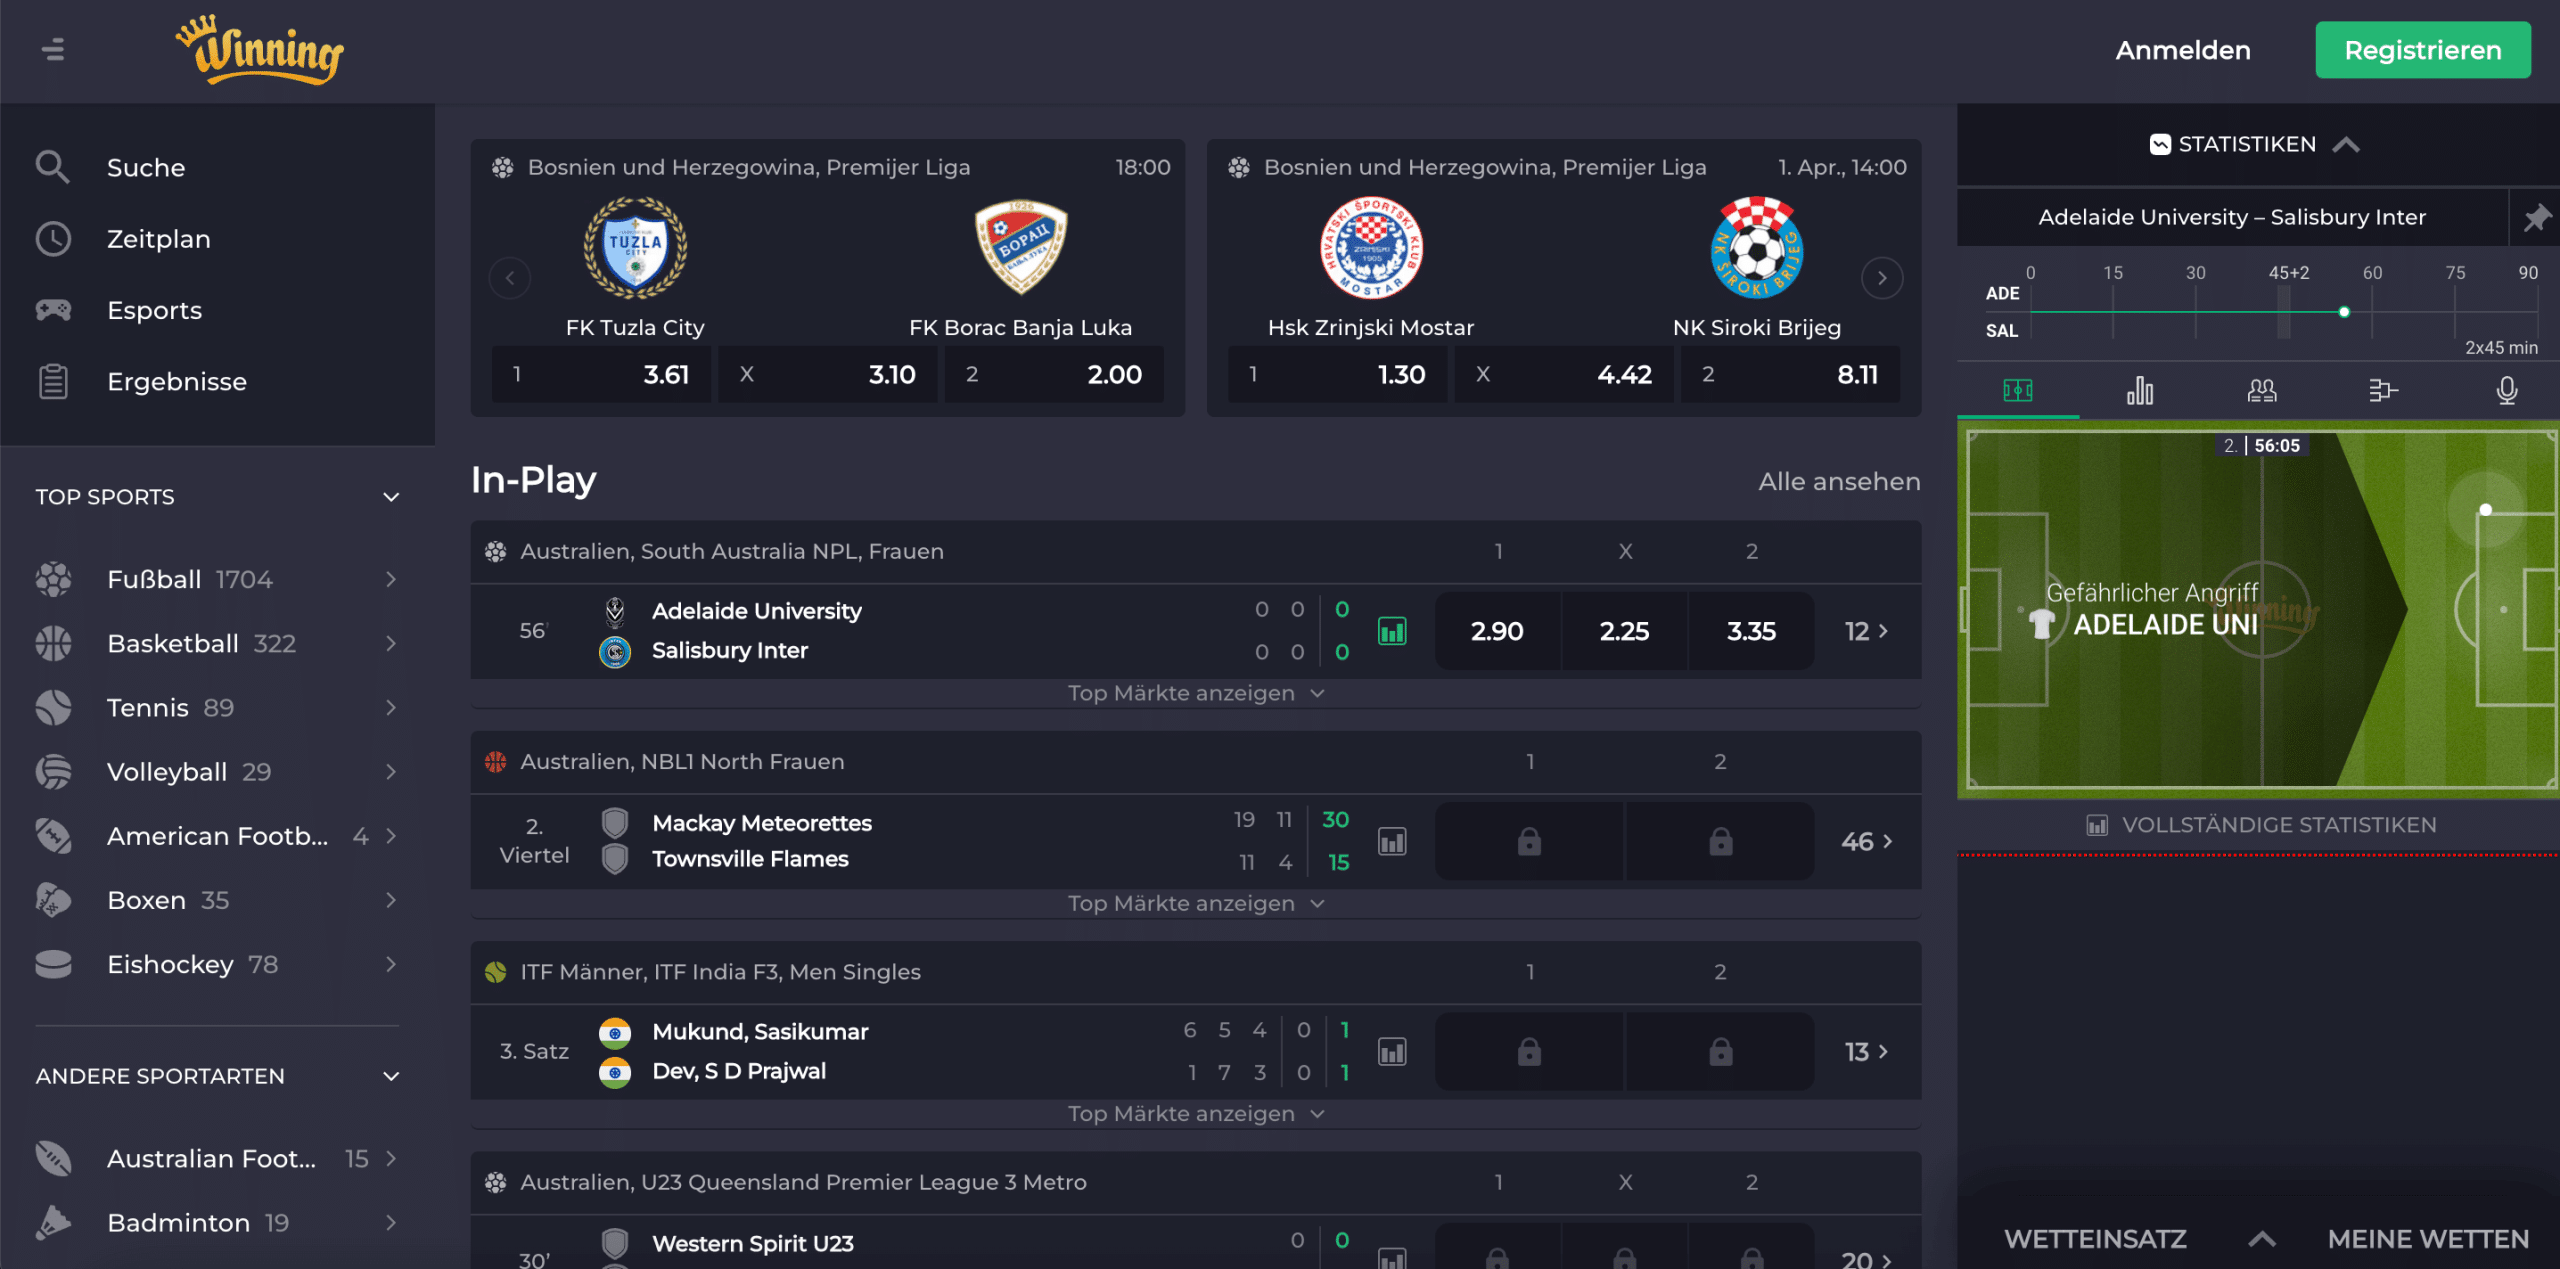Open stats icon for Mackay Meteorettes match
Image resolution: width=2560 pixels, height=1269 pixels.
tap(1392, 841)
